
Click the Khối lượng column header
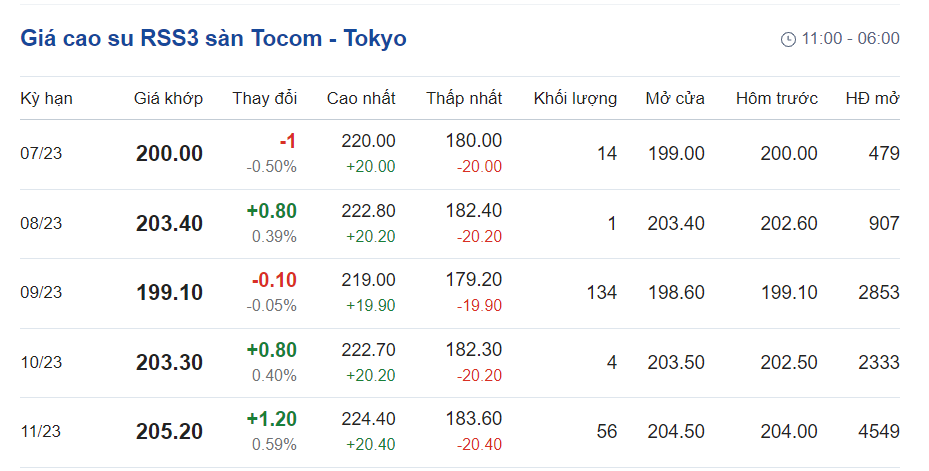(x=575, y=98)
